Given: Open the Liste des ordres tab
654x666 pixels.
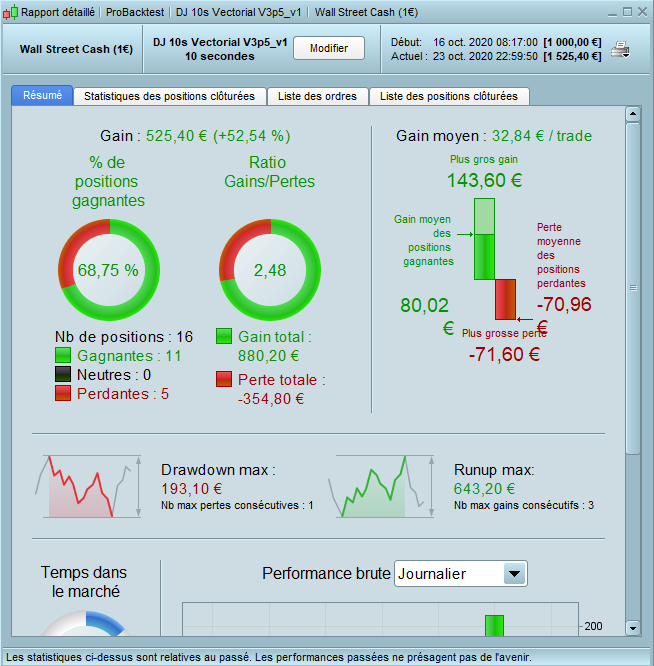Looking at the screenshot, I should pyautogui.click(x=317, y=96).
